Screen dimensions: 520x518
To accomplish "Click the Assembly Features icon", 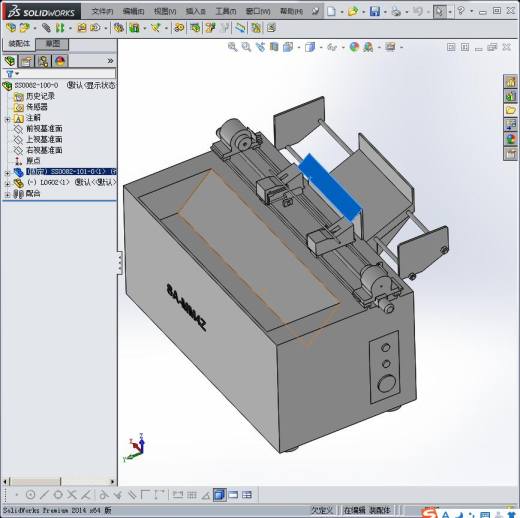I will coord(134,28).
